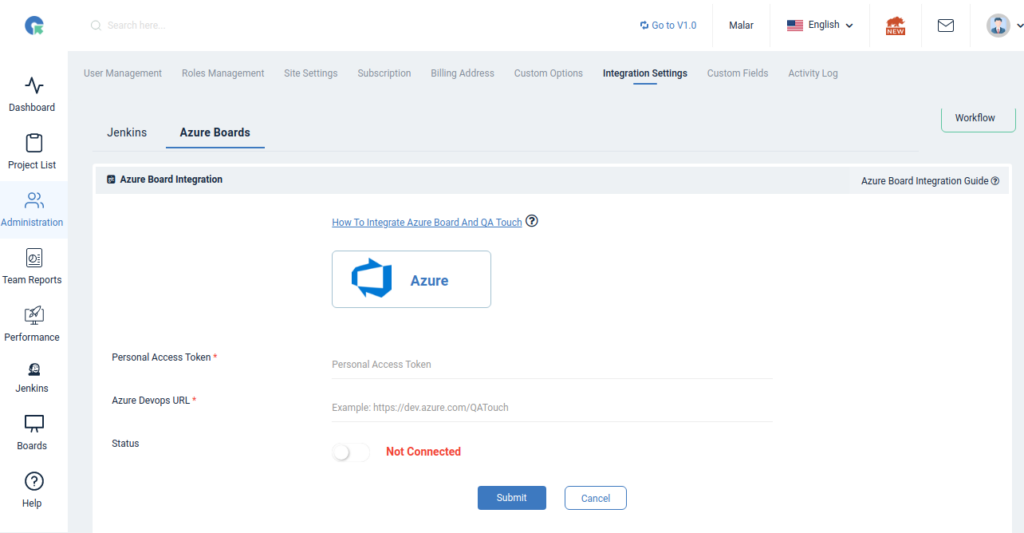Switch to the Jenkins integration tab

(x=127, y=132)
